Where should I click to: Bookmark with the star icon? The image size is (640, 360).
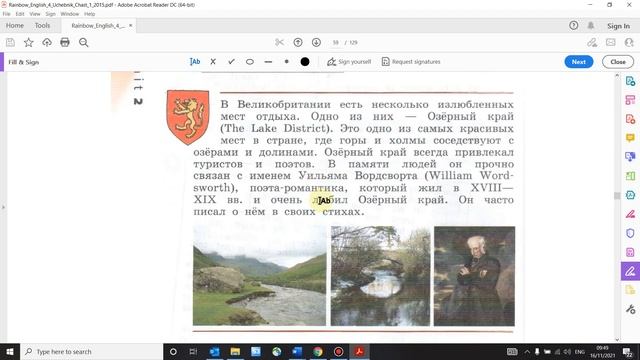[29, 42]
